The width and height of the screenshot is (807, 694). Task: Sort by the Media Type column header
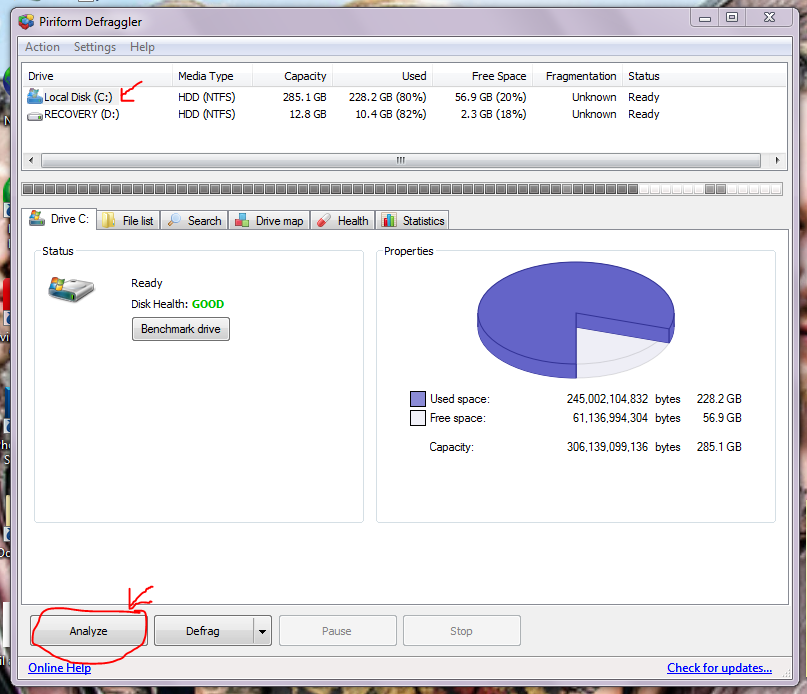pyautogui.click(x=212, y=76)
